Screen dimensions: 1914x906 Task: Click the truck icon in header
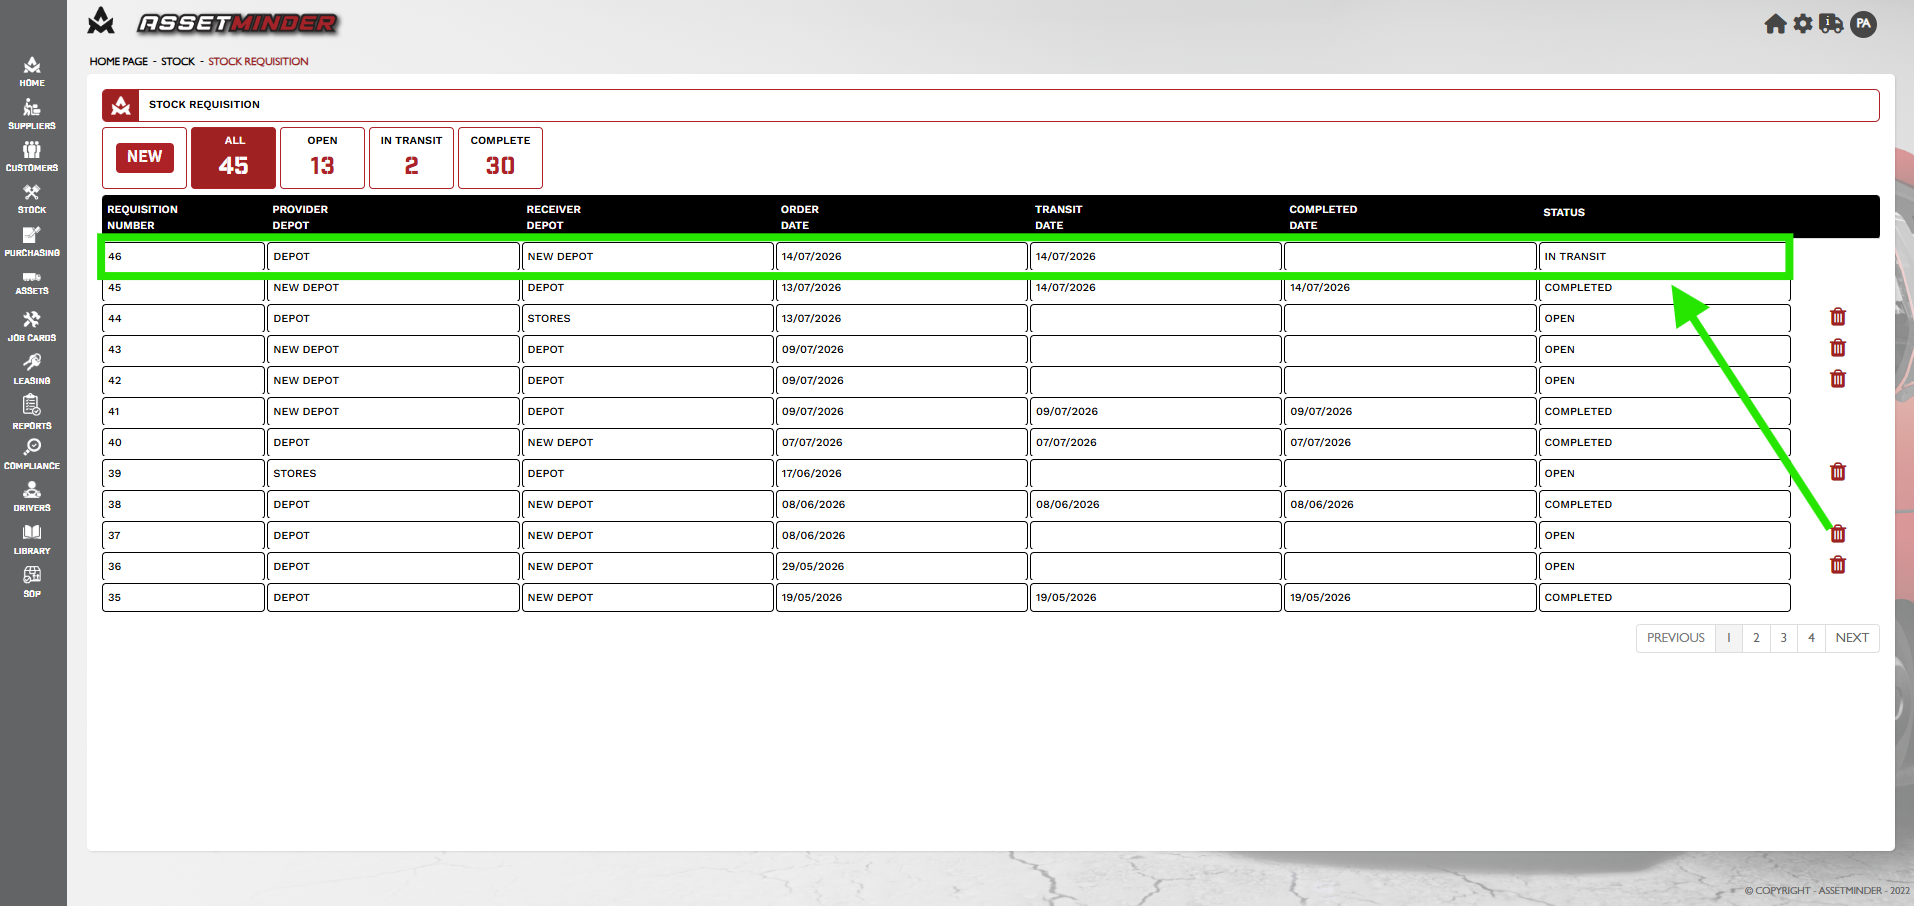pyautogui.click(x=1831, y=24)
